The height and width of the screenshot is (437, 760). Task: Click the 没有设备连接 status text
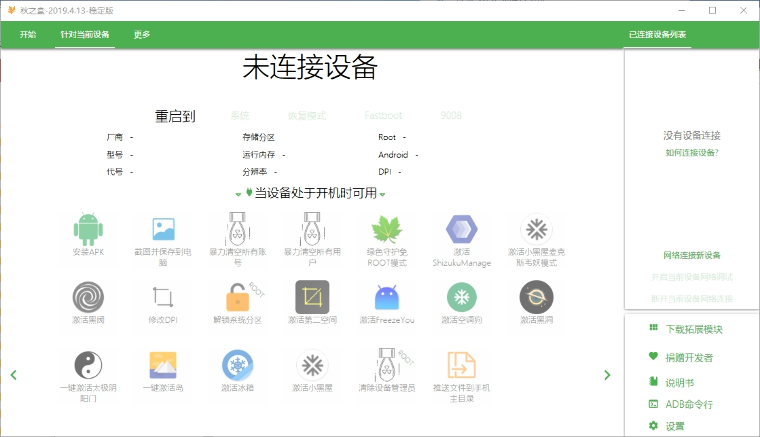pos(692,136)
